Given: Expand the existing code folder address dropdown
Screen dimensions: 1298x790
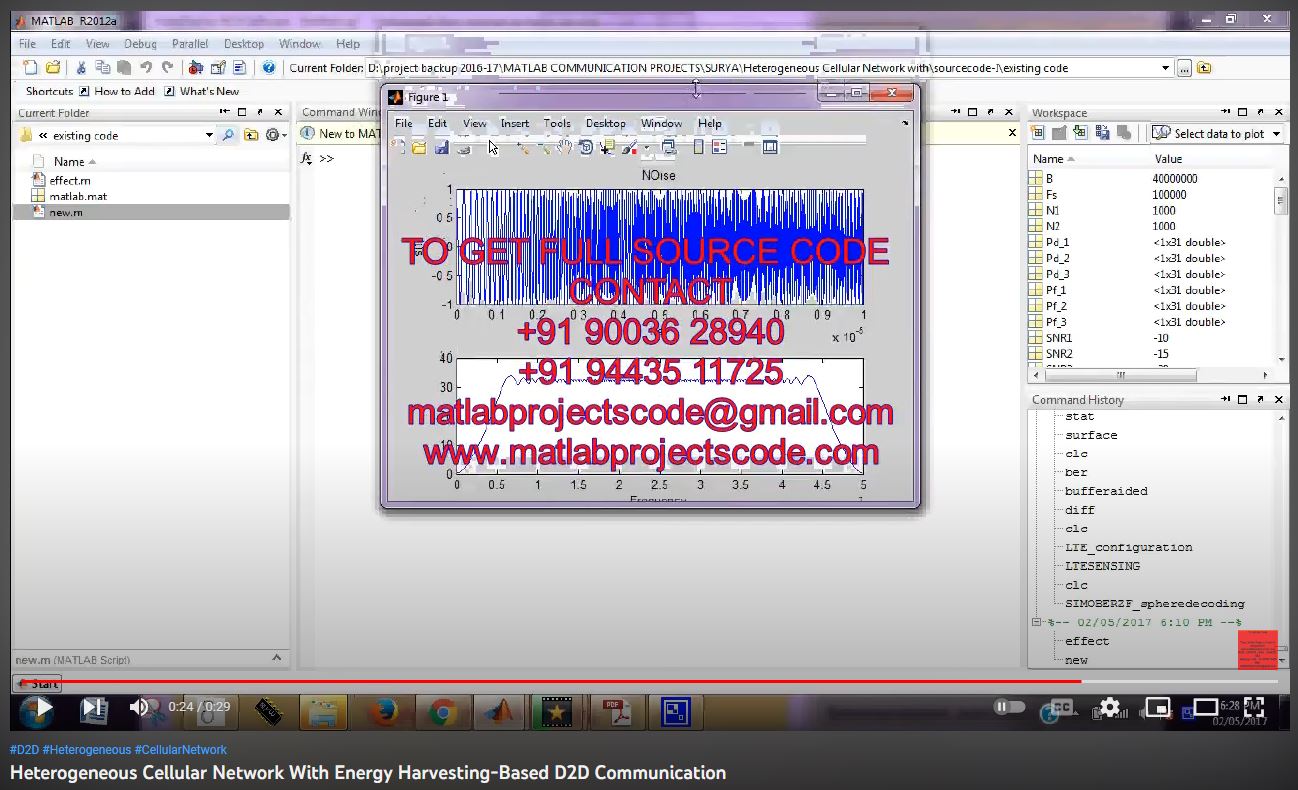Looking at the screenshot, I should point(209,135).
